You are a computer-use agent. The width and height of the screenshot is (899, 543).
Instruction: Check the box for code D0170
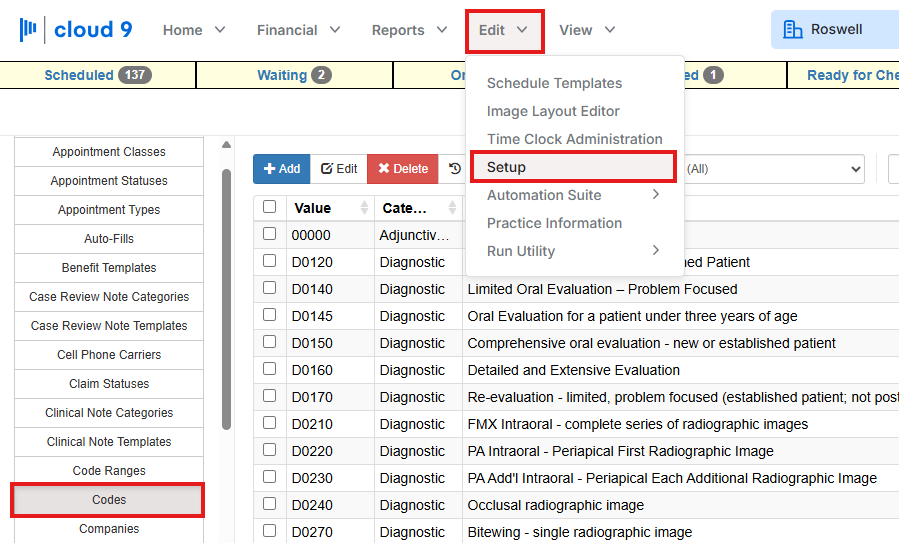269,395
